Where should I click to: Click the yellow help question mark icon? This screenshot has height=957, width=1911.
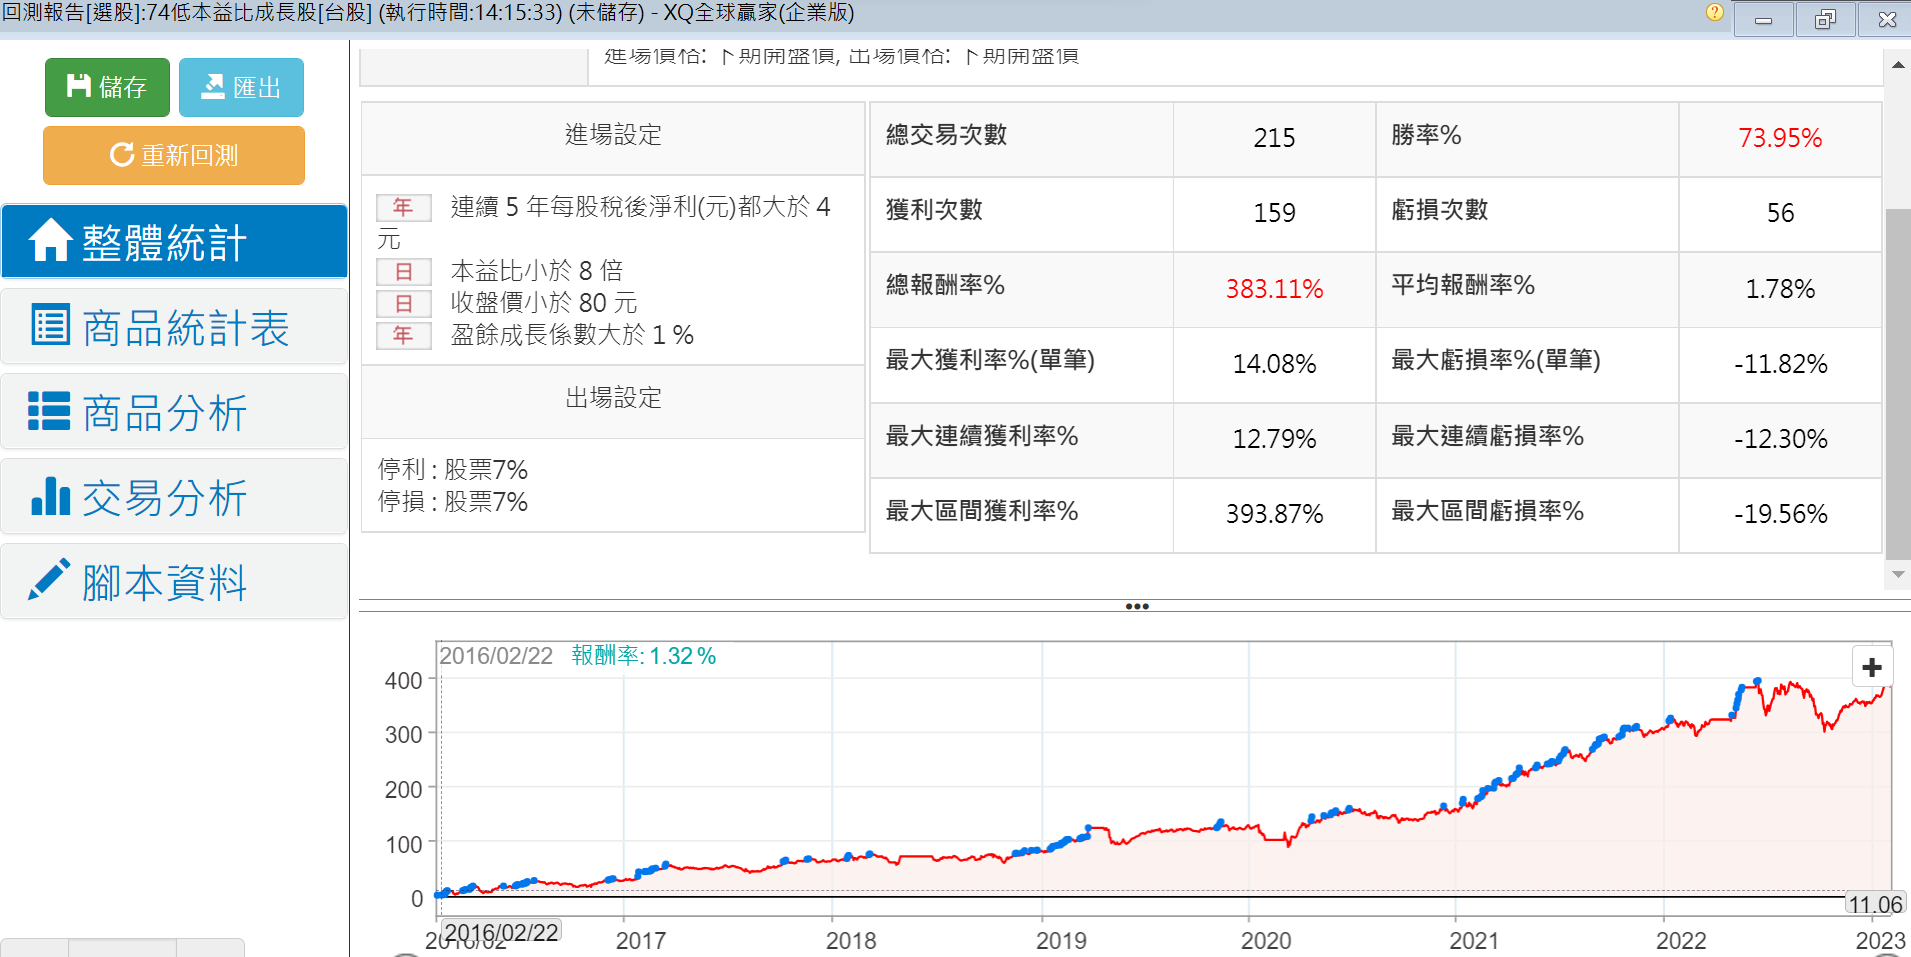tap(1714, 13)
